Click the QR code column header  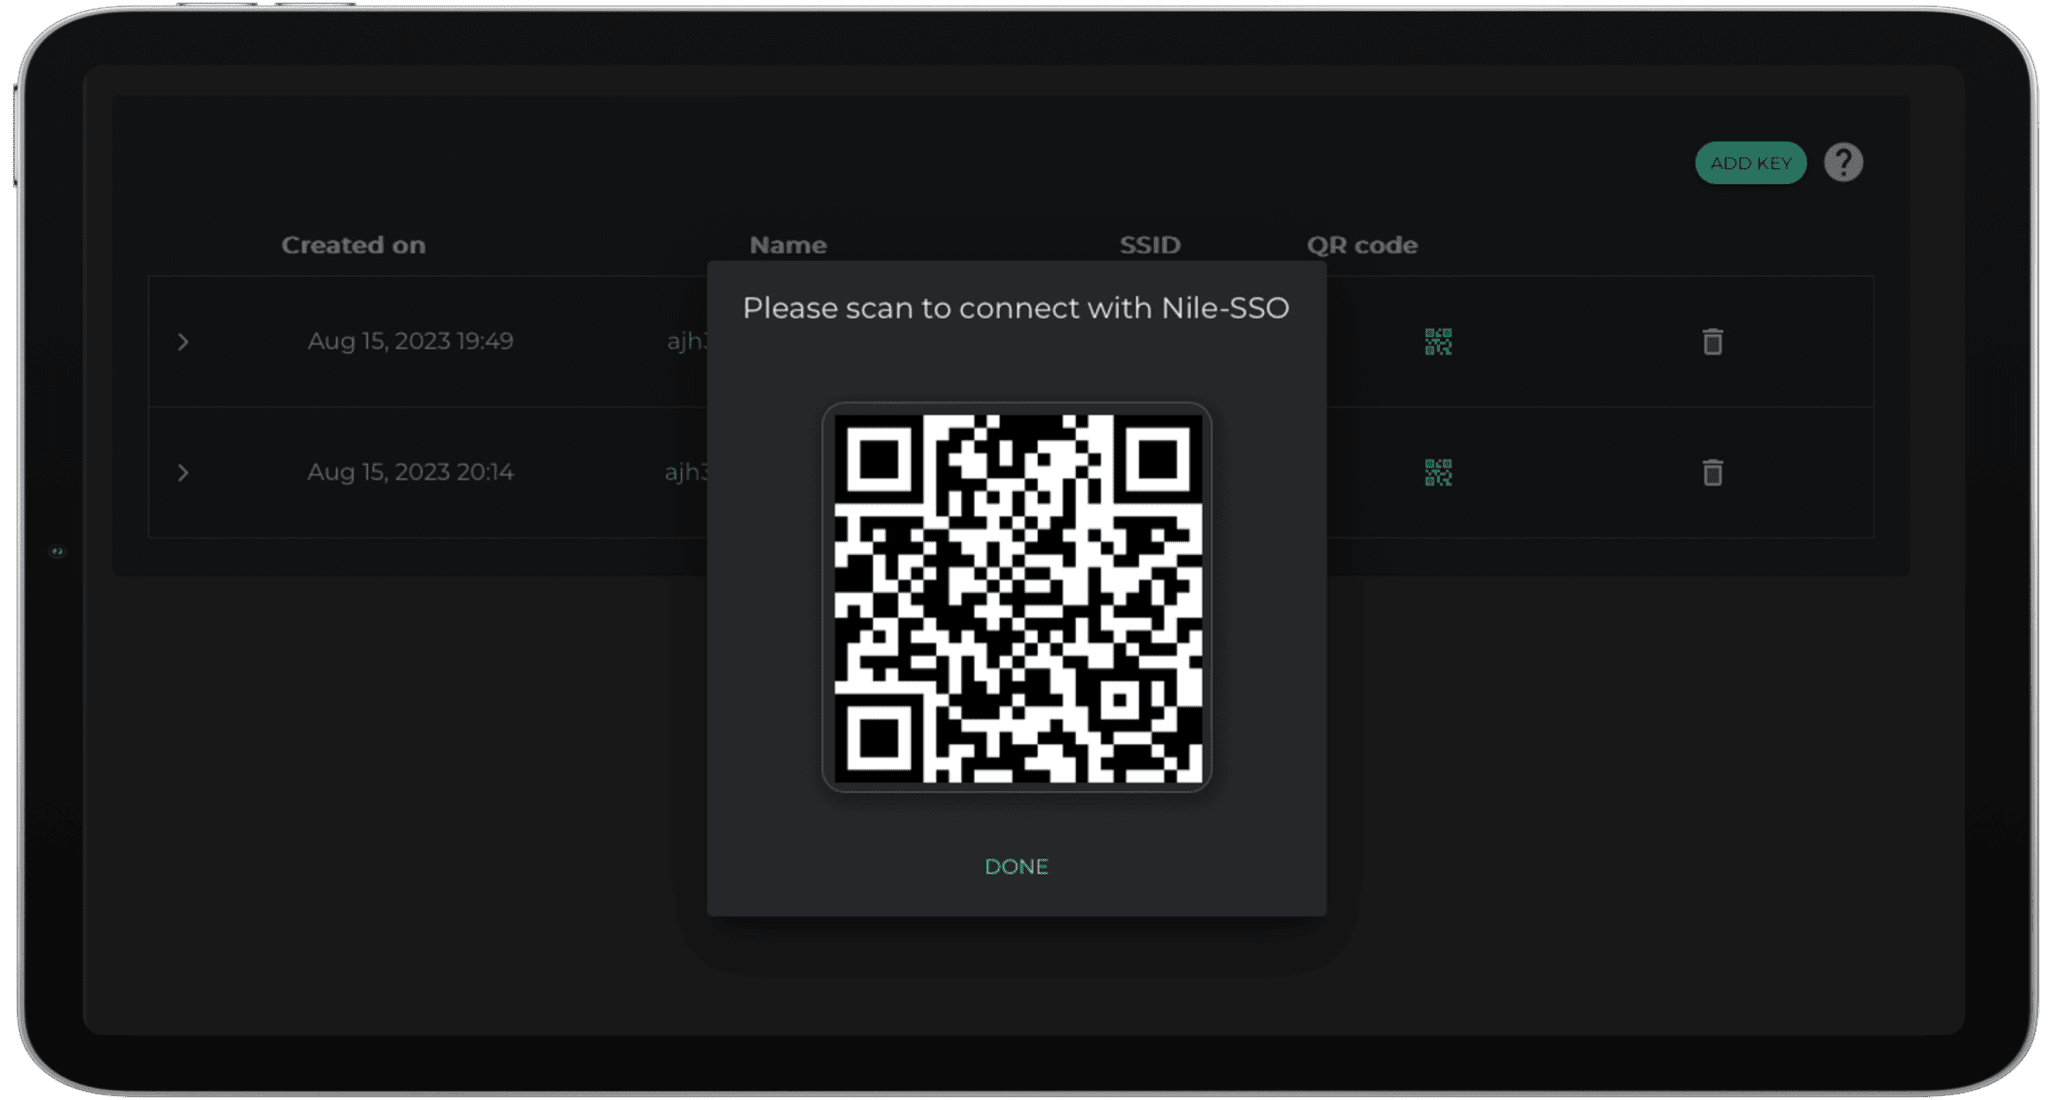coord(1362,245)
